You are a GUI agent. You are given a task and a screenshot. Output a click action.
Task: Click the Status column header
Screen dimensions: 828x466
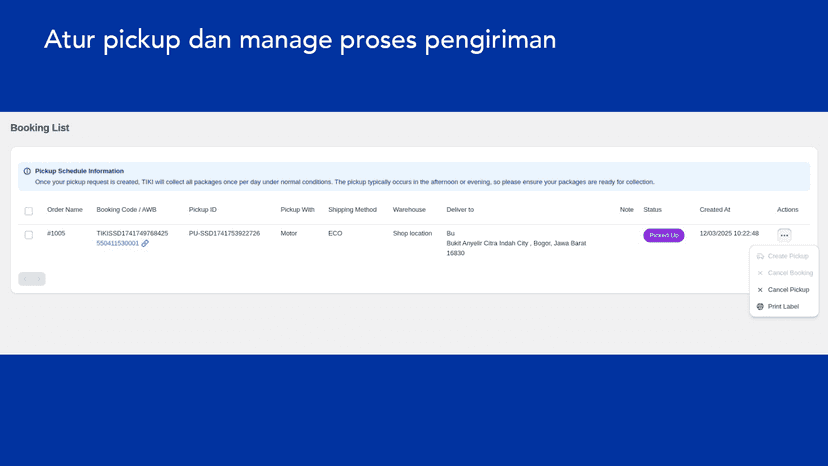pyautogui.click(x=653, y=210)
